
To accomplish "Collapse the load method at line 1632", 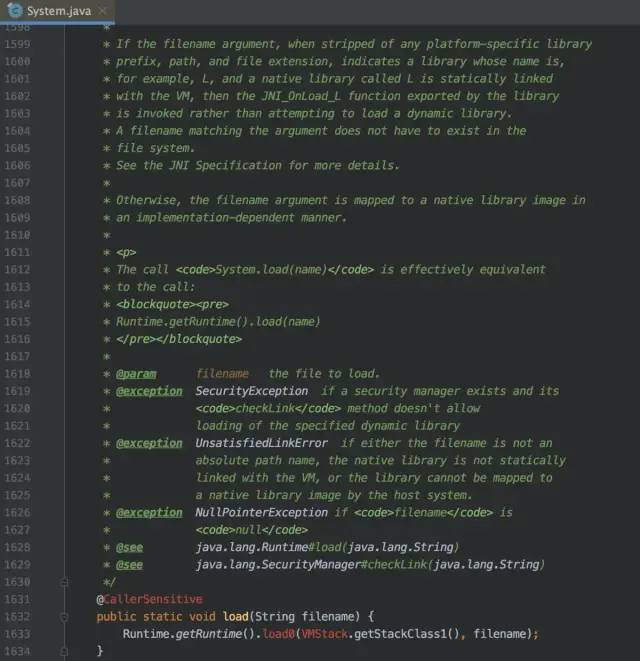I will (64, 617).
